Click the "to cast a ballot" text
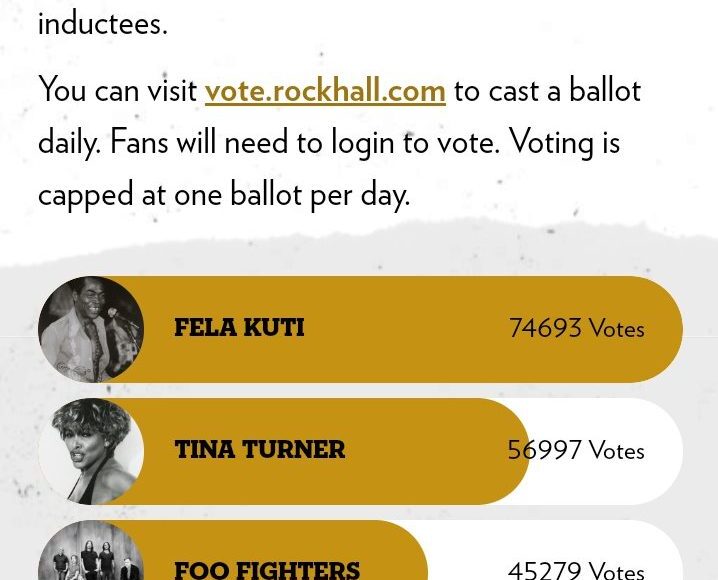Image resolution: width=718 pixels, height=580 pixels. 547,91
